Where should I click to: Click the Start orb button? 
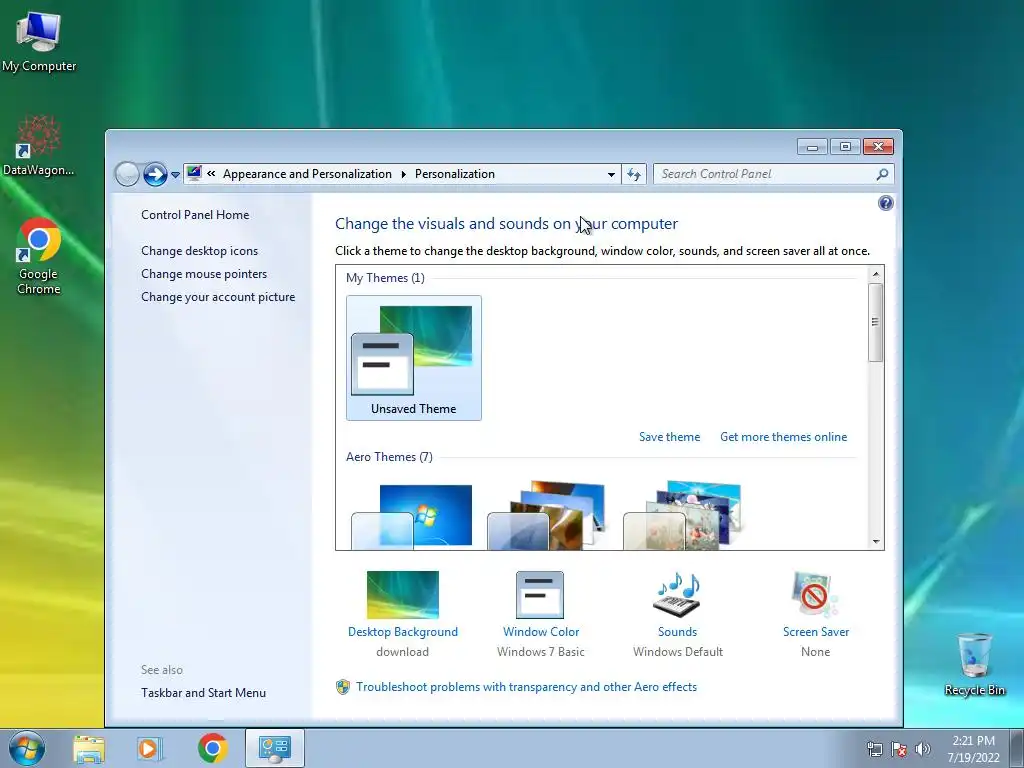coord(27,748)
